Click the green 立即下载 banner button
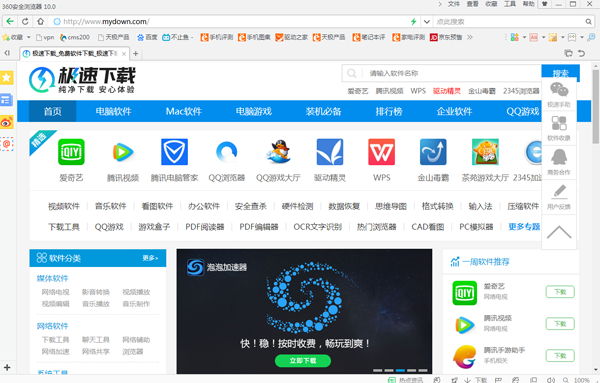This screenshot has height=383, width=600. [x=303, y=360]
